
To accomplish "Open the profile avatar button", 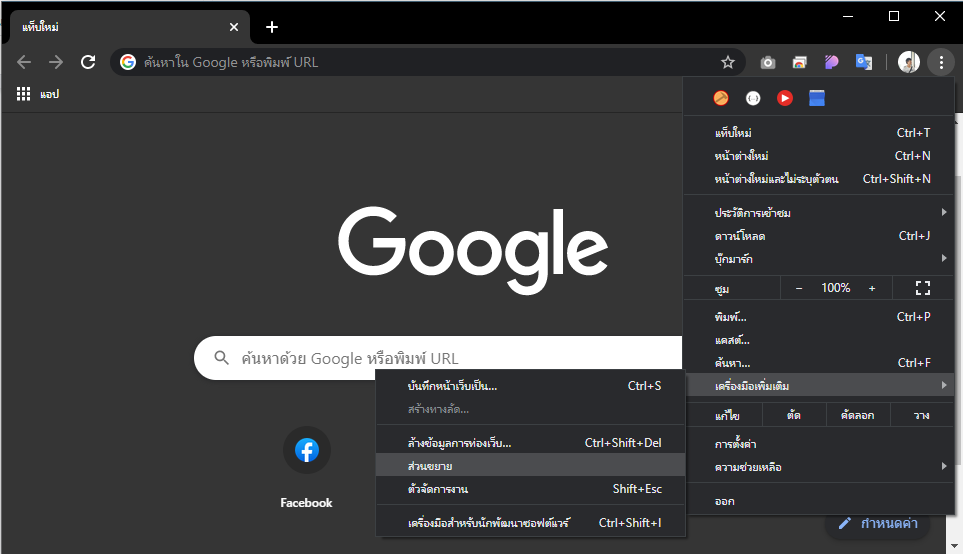I will point(909,62).
